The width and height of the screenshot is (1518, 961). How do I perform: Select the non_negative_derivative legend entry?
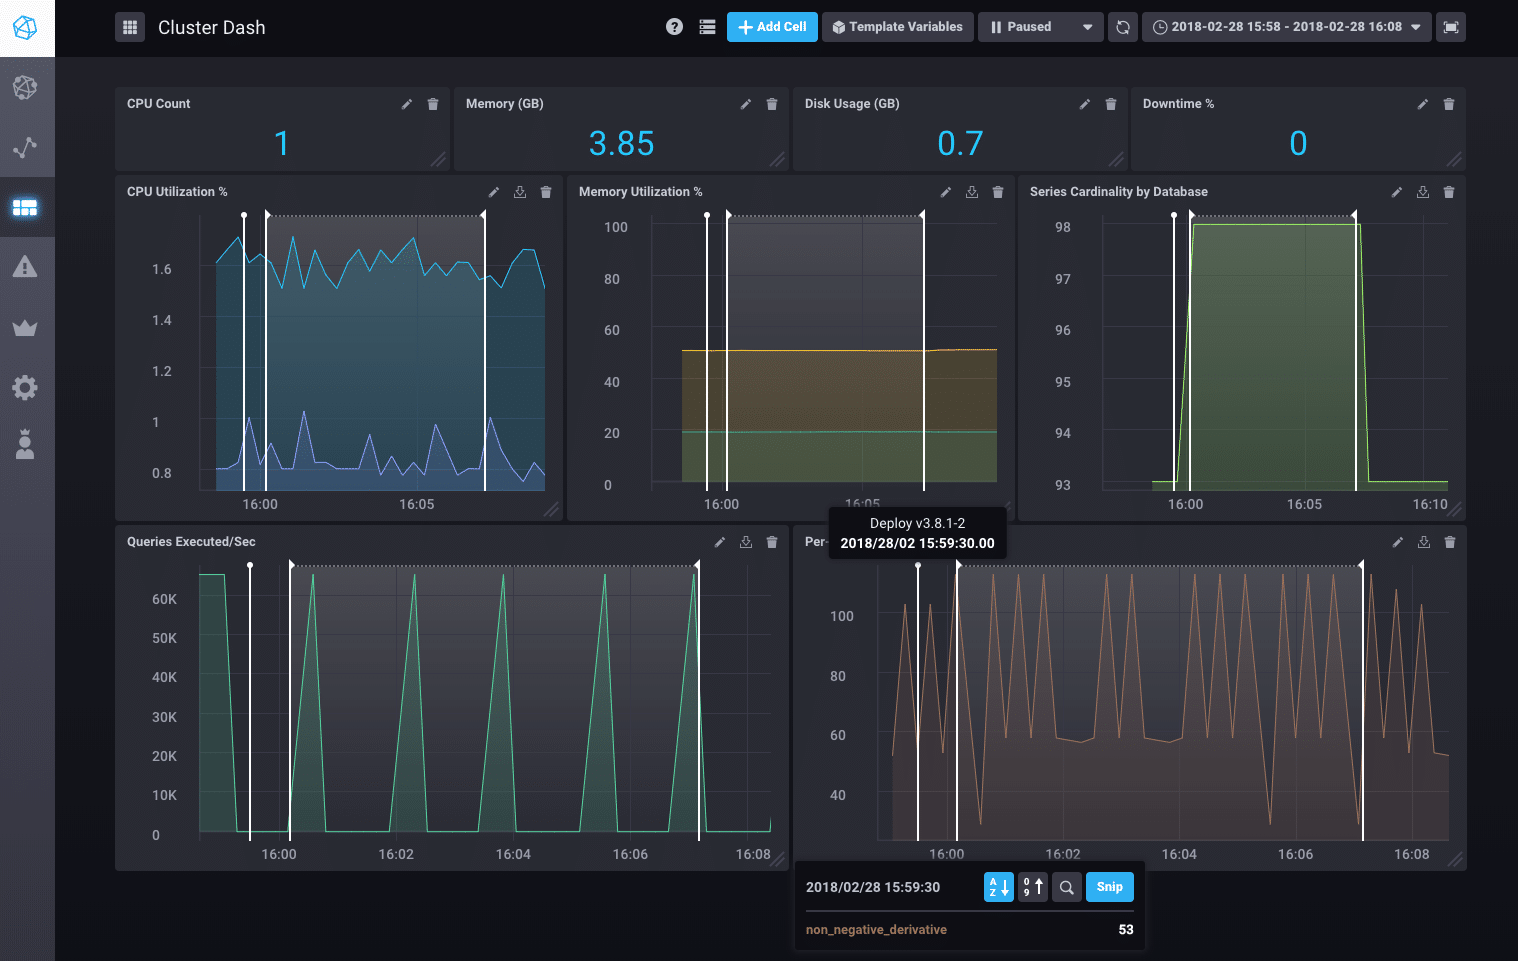876,929
